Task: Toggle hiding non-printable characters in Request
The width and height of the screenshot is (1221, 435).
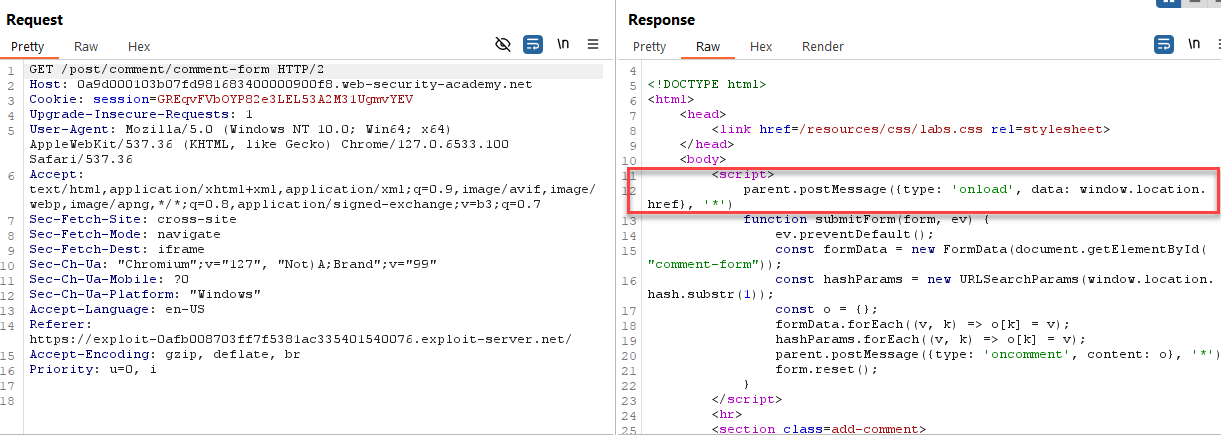Action: (x=504, y=44)
